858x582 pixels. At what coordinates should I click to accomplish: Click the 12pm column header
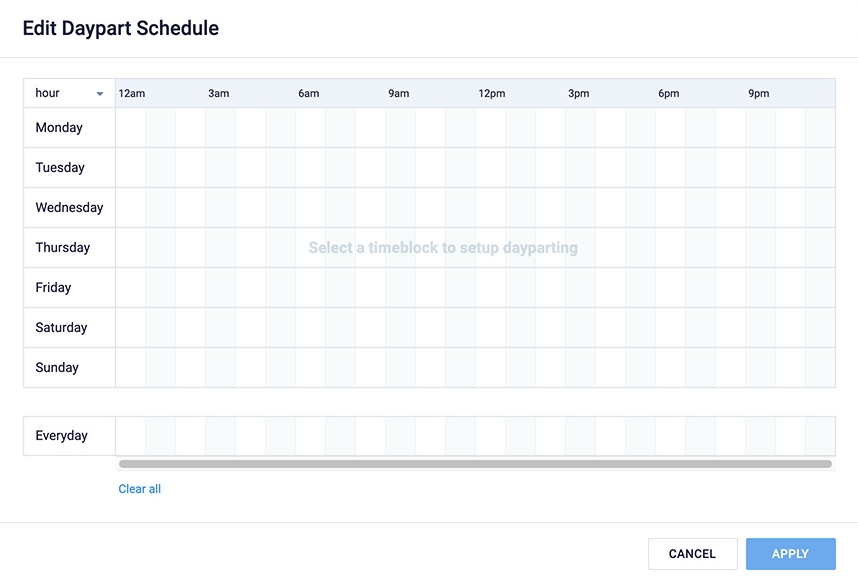click(x=492, y=94)
